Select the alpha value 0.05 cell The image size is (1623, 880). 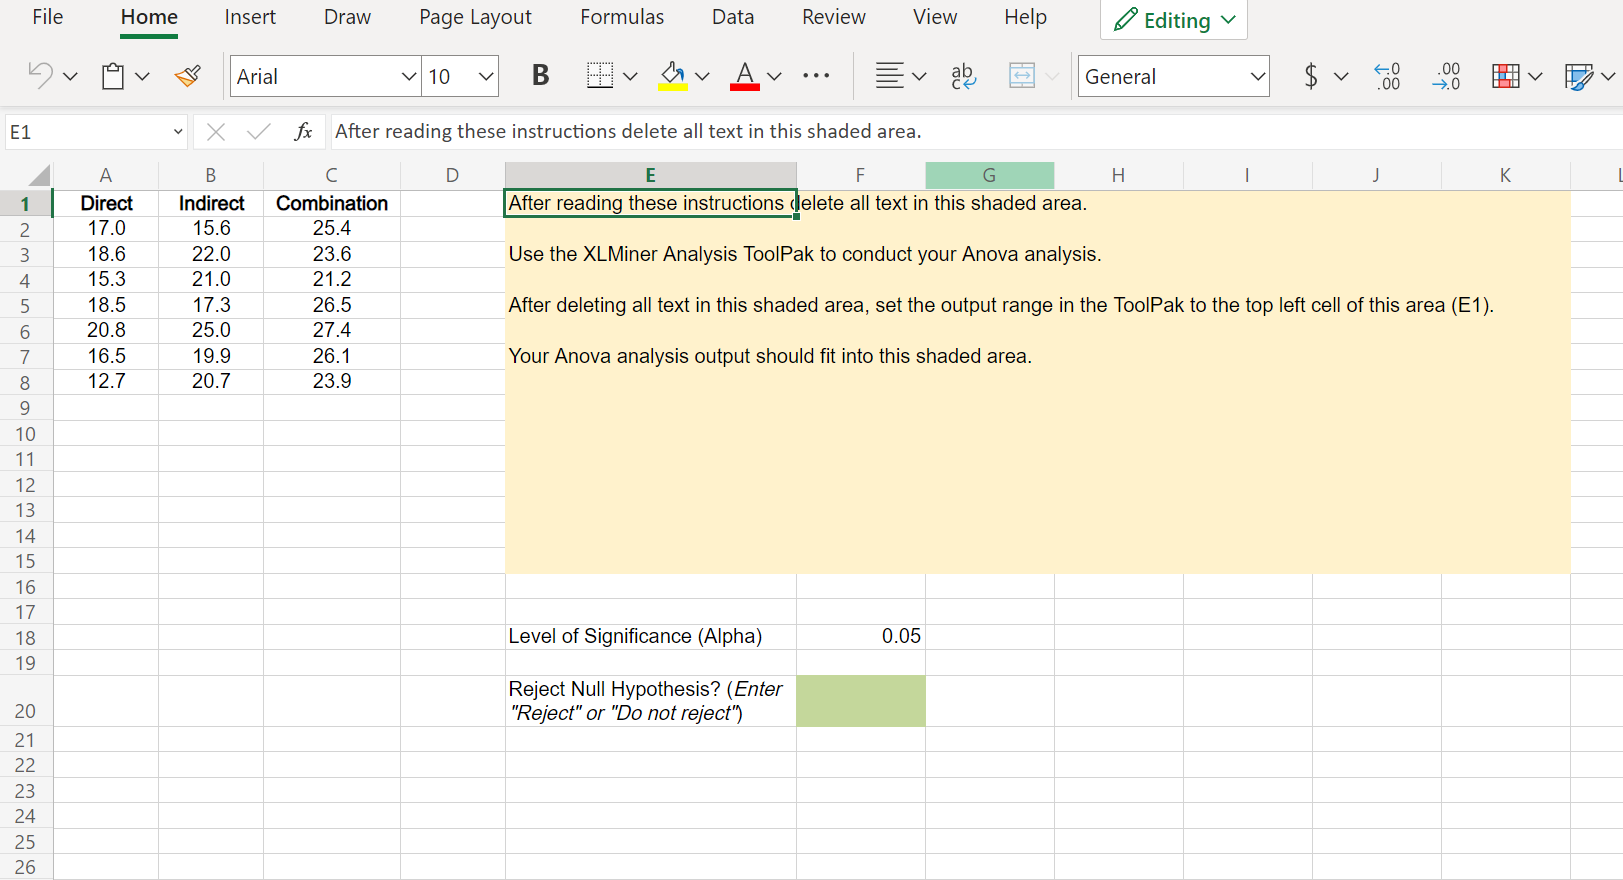(861, 636)
